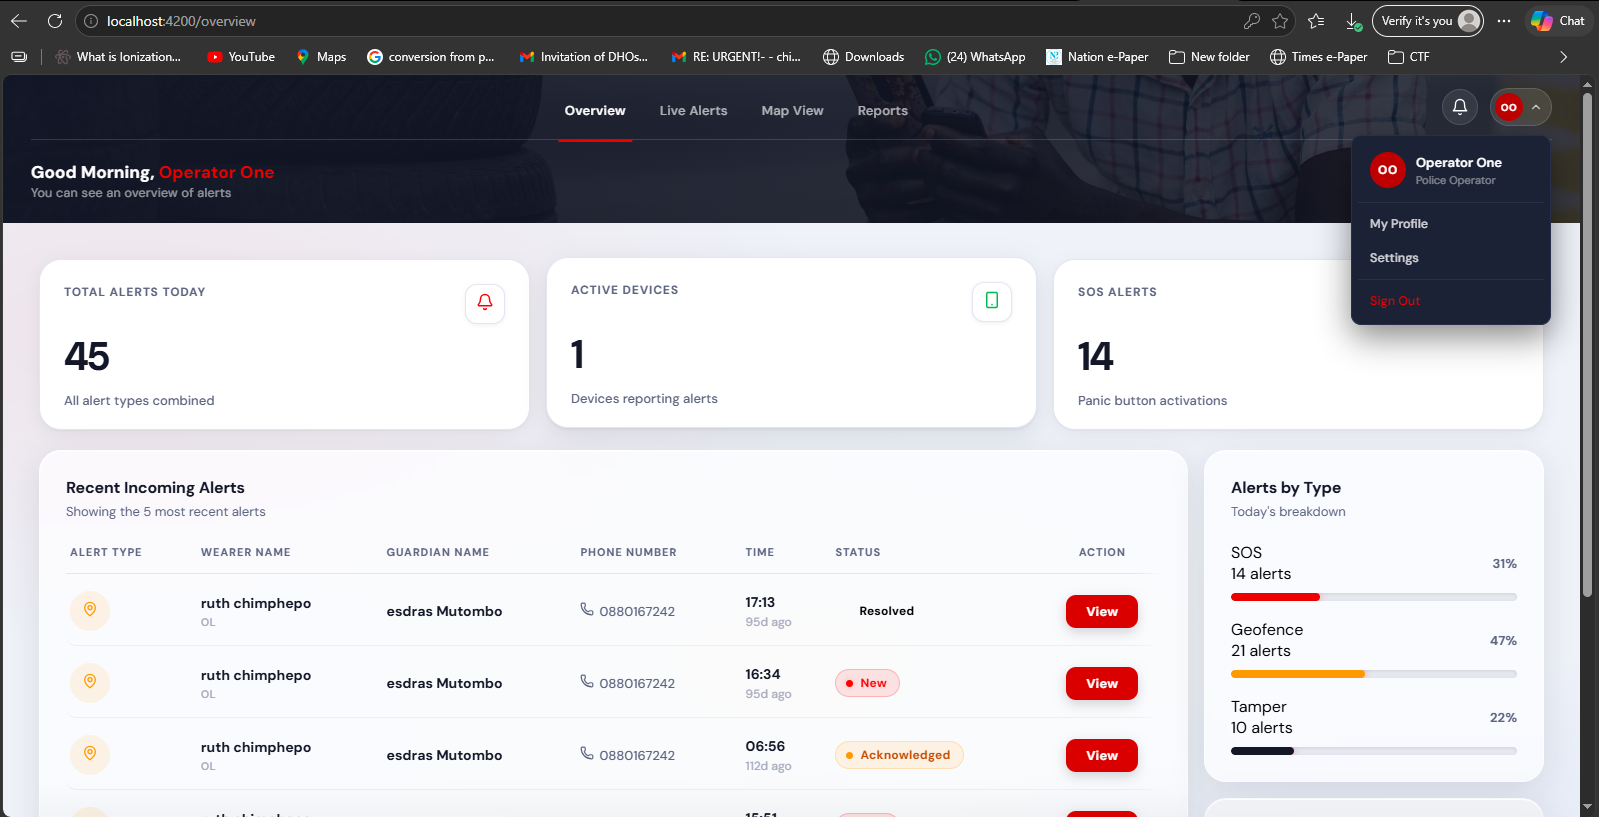Open the Reports tab
Screen dimensions: 1599x817
[x=882, y=111]
